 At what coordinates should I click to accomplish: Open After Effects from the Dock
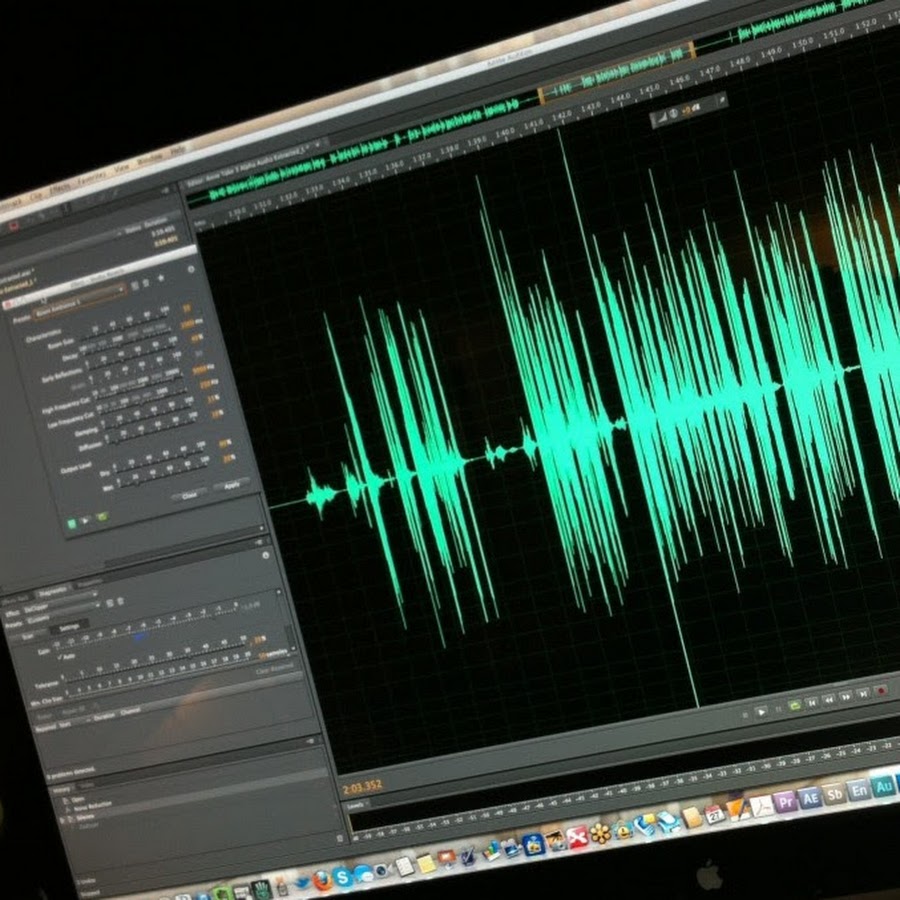pyautogui.click(x=810, y=797)
